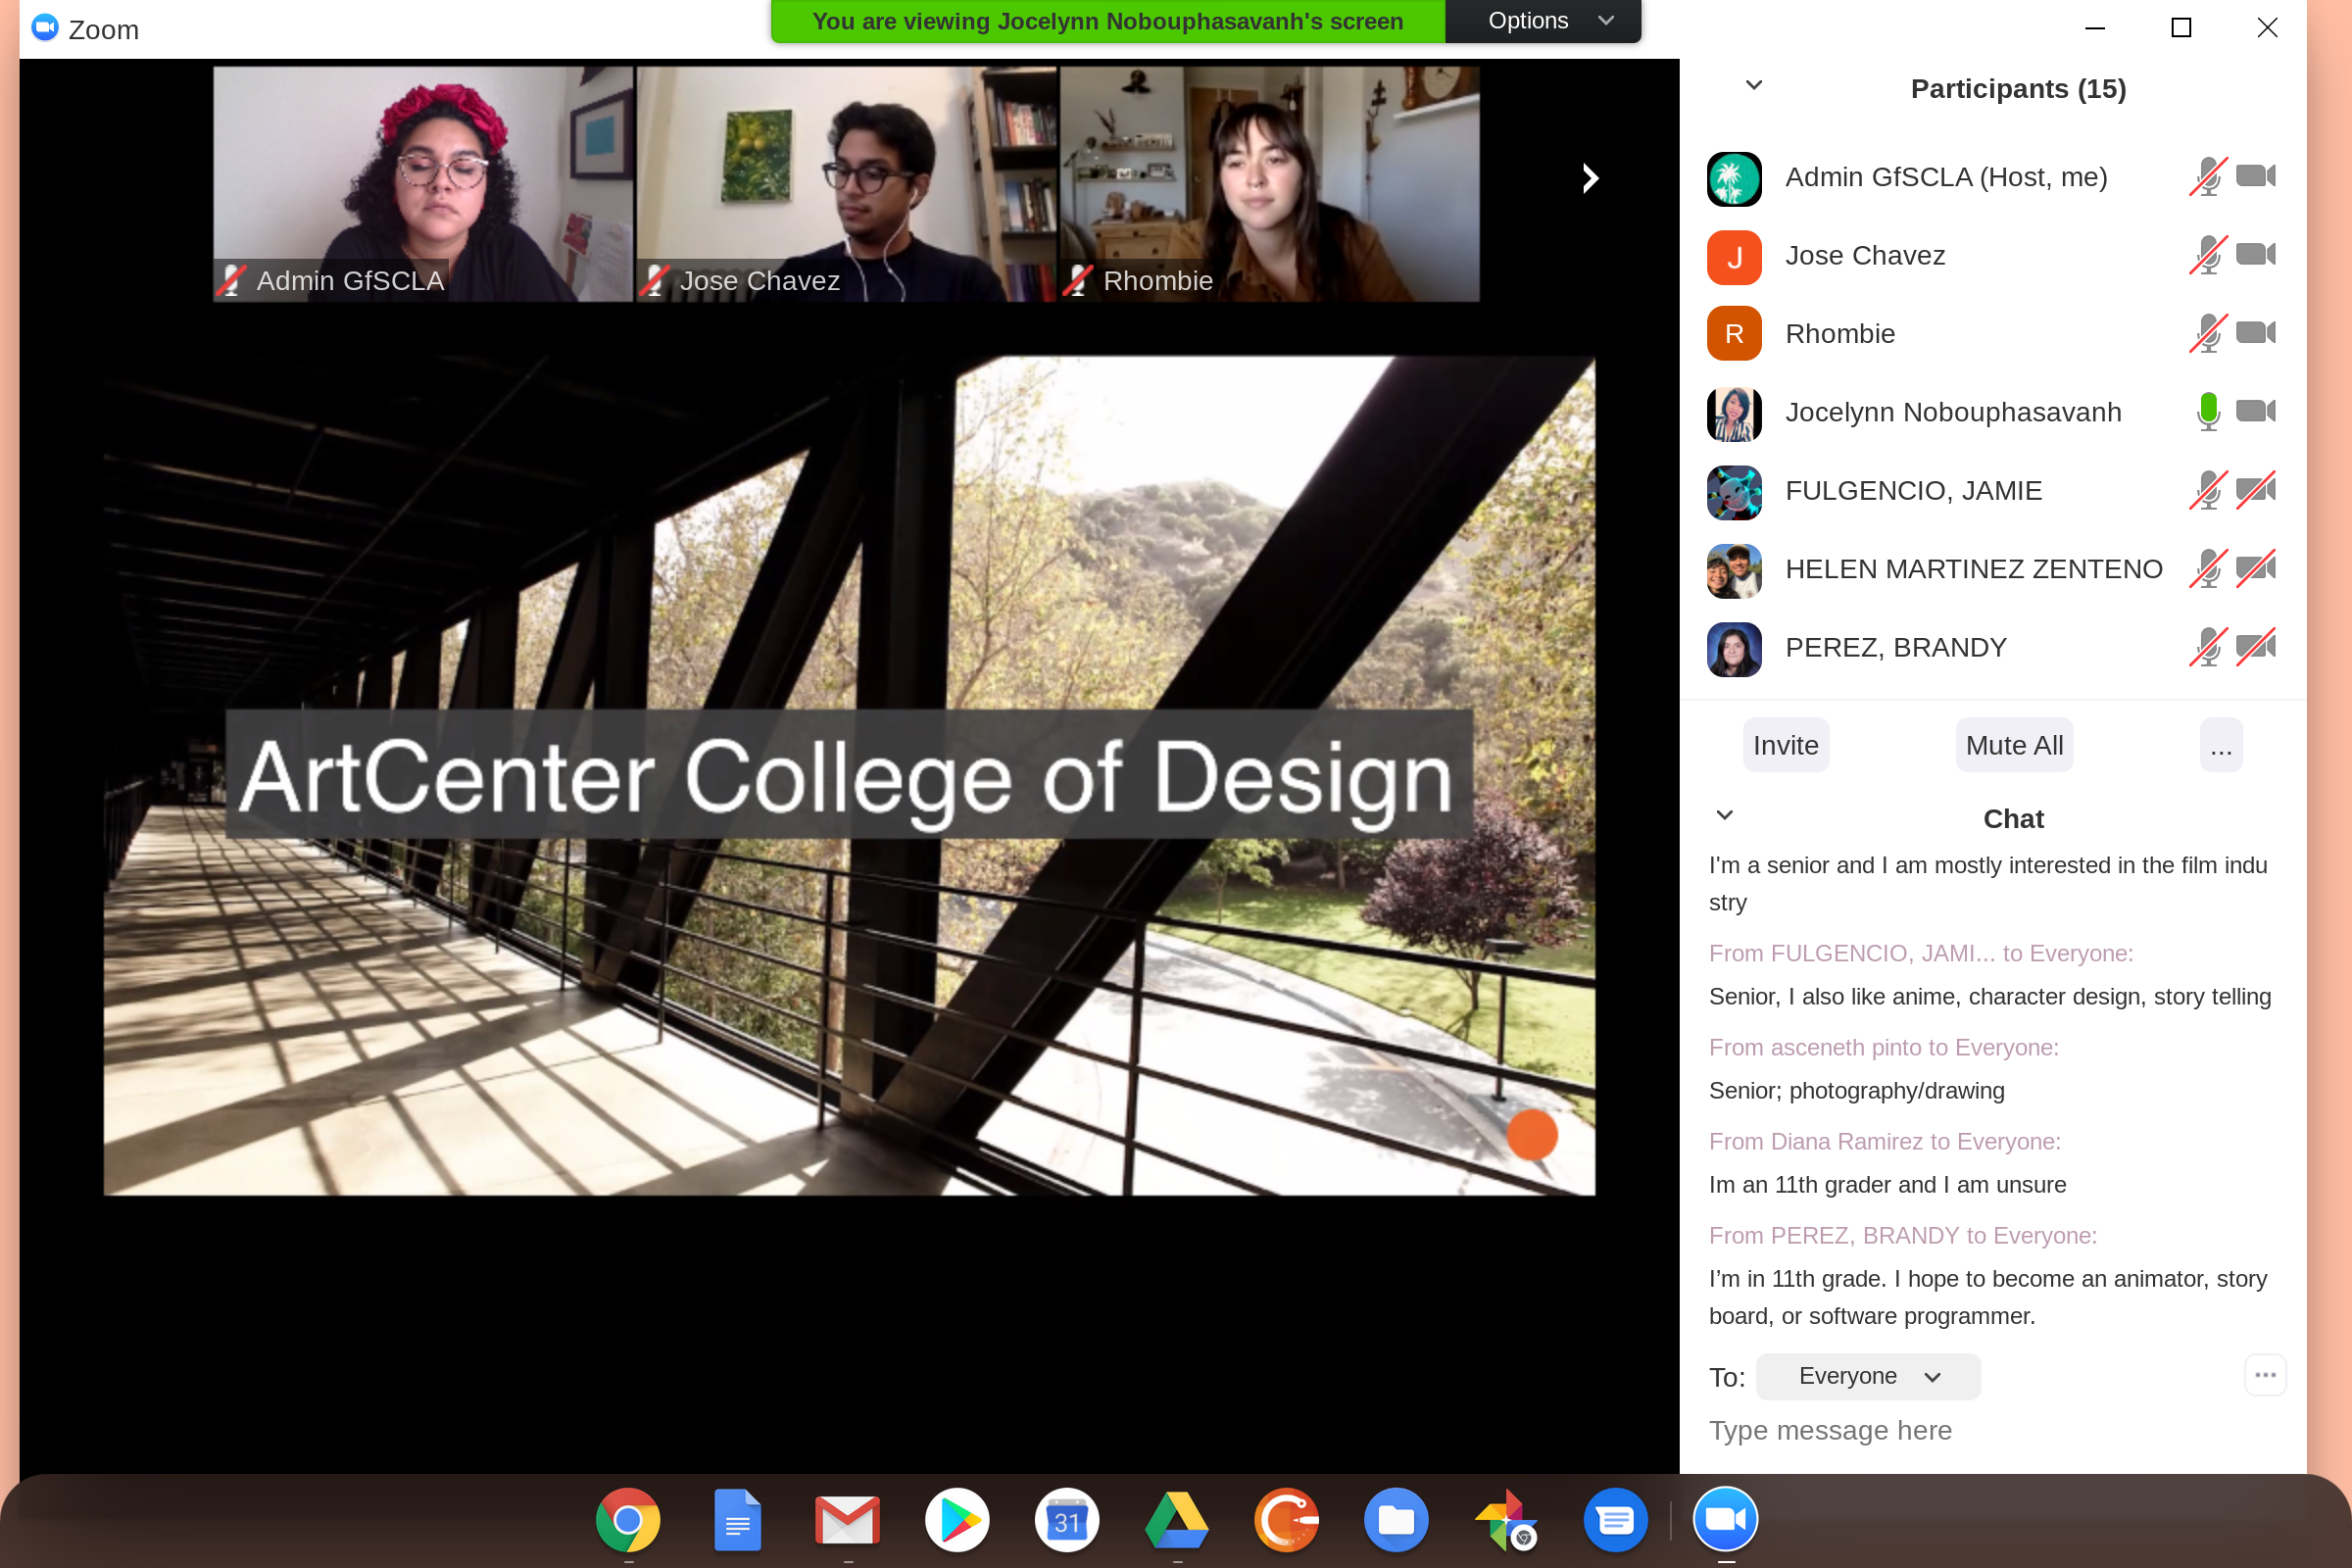Open Play Store from the shelf

point(957,1521)
